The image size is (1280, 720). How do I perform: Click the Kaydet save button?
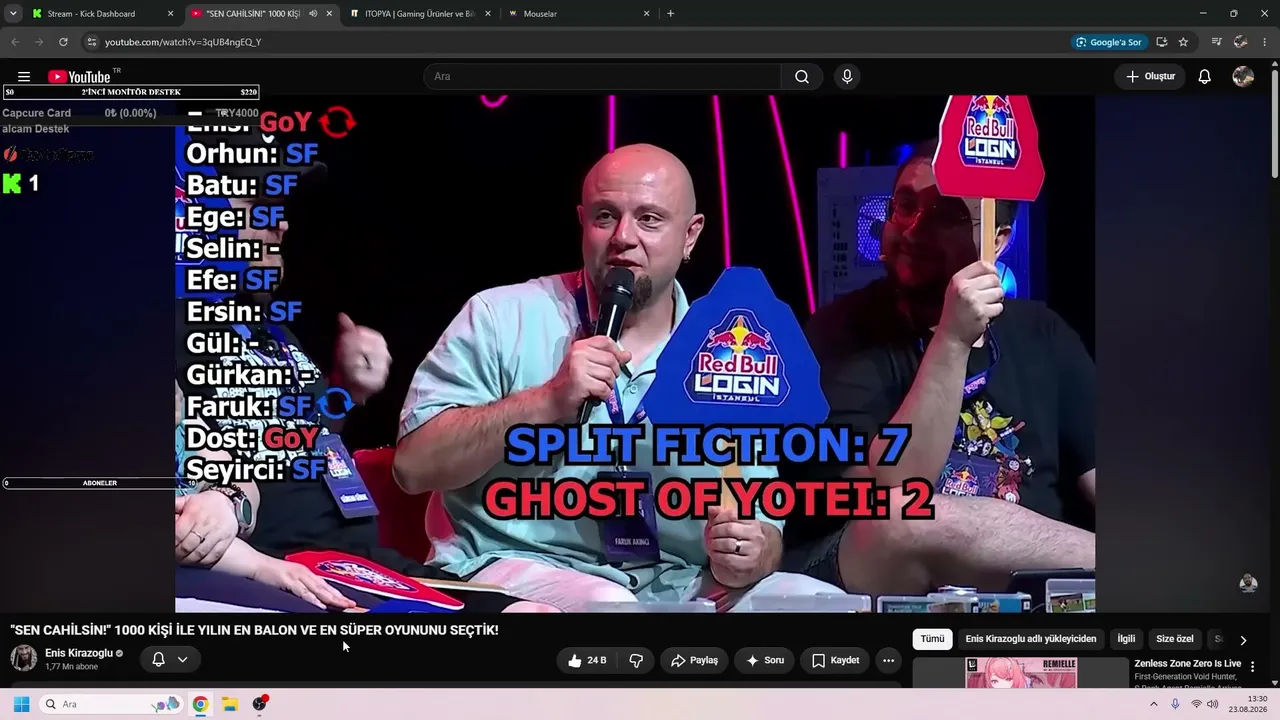(835, 660)
